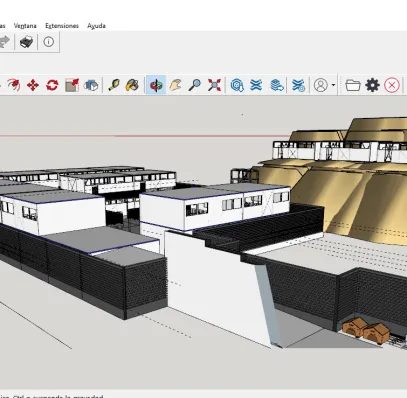This screenshot has height=398, width=407.
Task: Select the Orbit tool
Action: pos(156,85)
